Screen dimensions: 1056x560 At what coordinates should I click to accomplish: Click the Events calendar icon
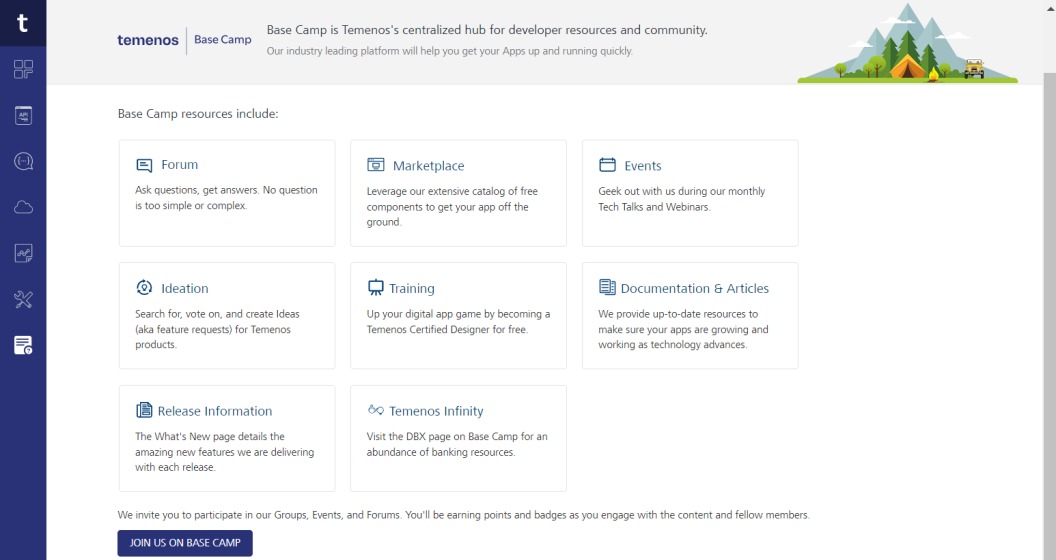click(607, 165)
